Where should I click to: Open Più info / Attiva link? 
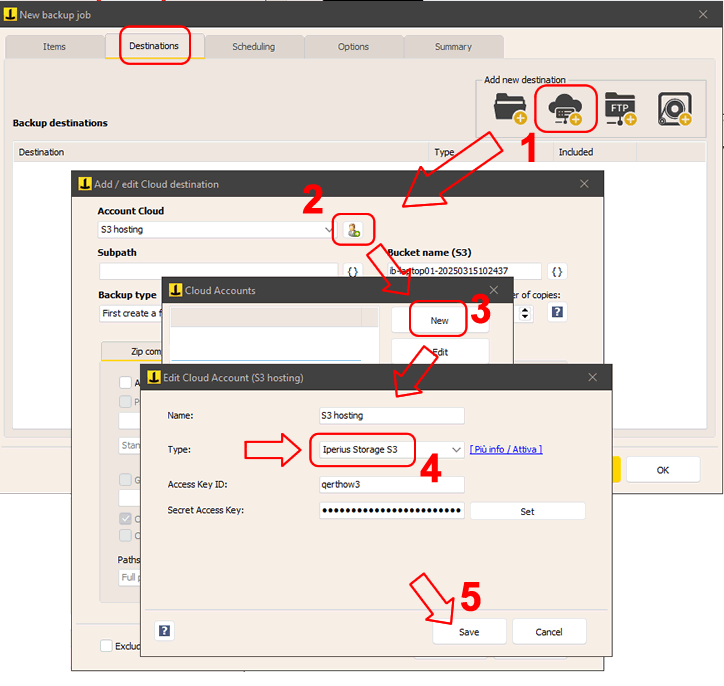(x=506, y=449)
